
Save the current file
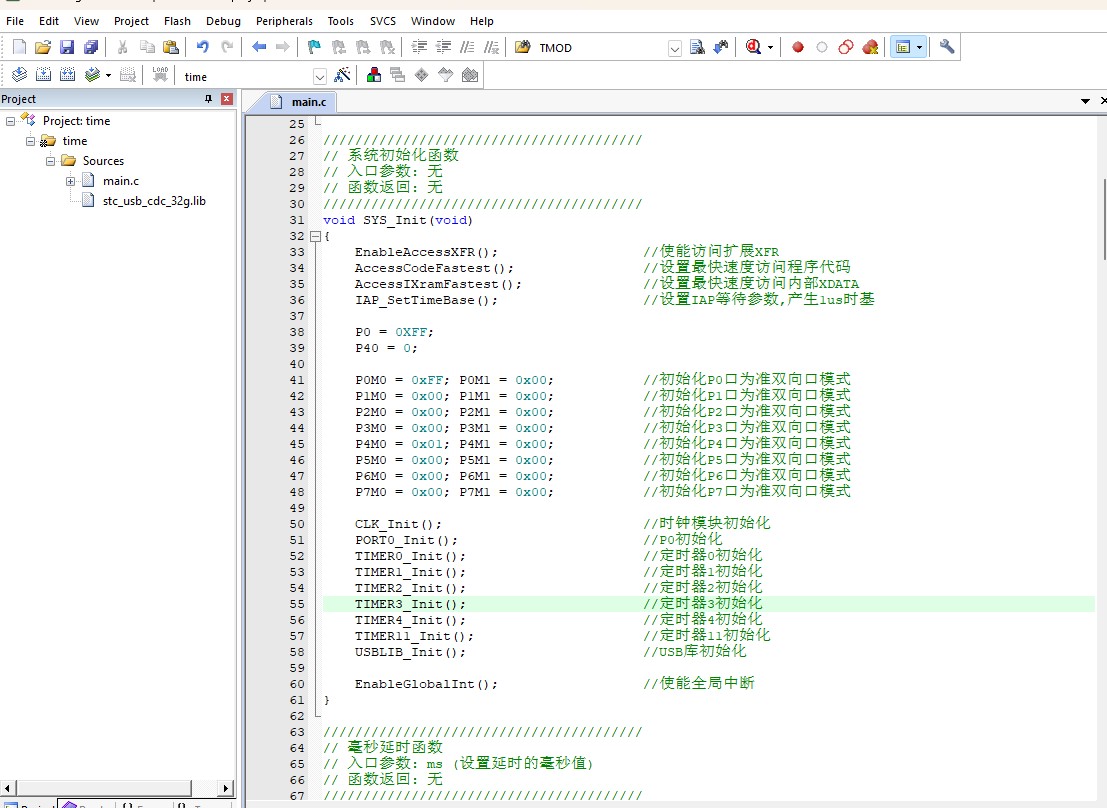click(x=67, y=47)
